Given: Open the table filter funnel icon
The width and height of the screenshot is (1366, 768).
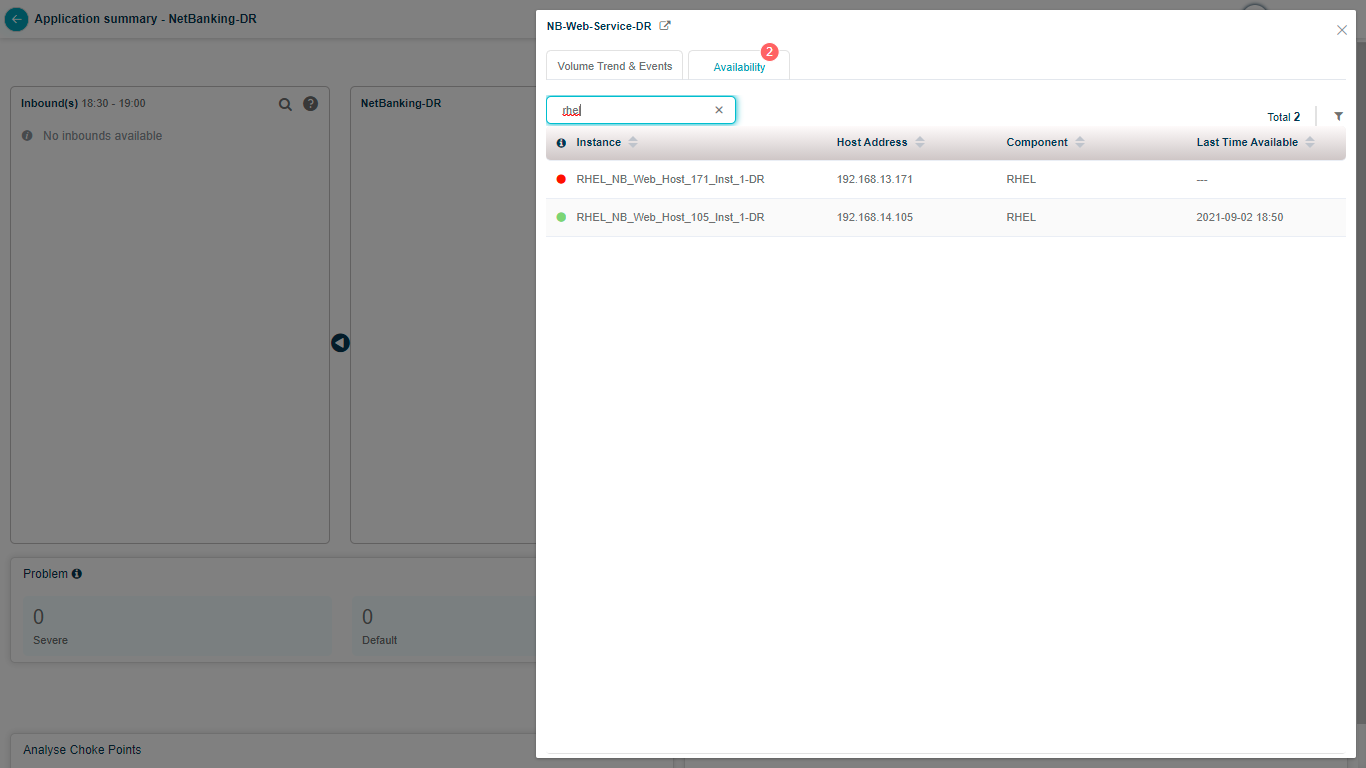Looking at the screenshot, I should (x=1338, y=117).
